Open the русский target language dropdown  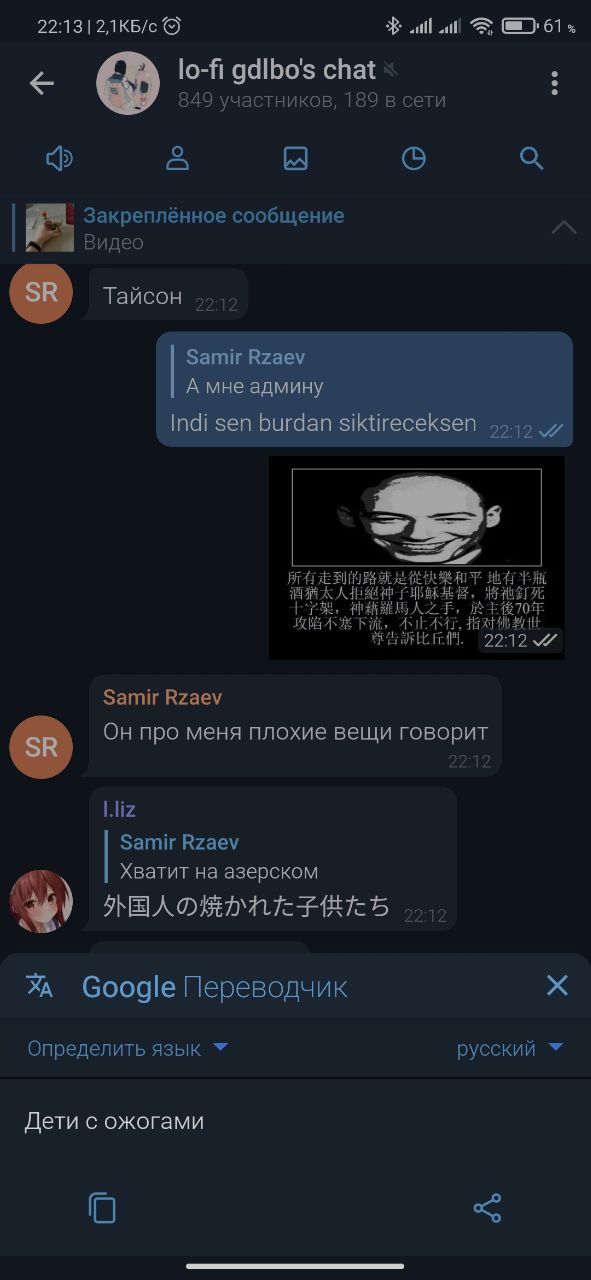510,1048
